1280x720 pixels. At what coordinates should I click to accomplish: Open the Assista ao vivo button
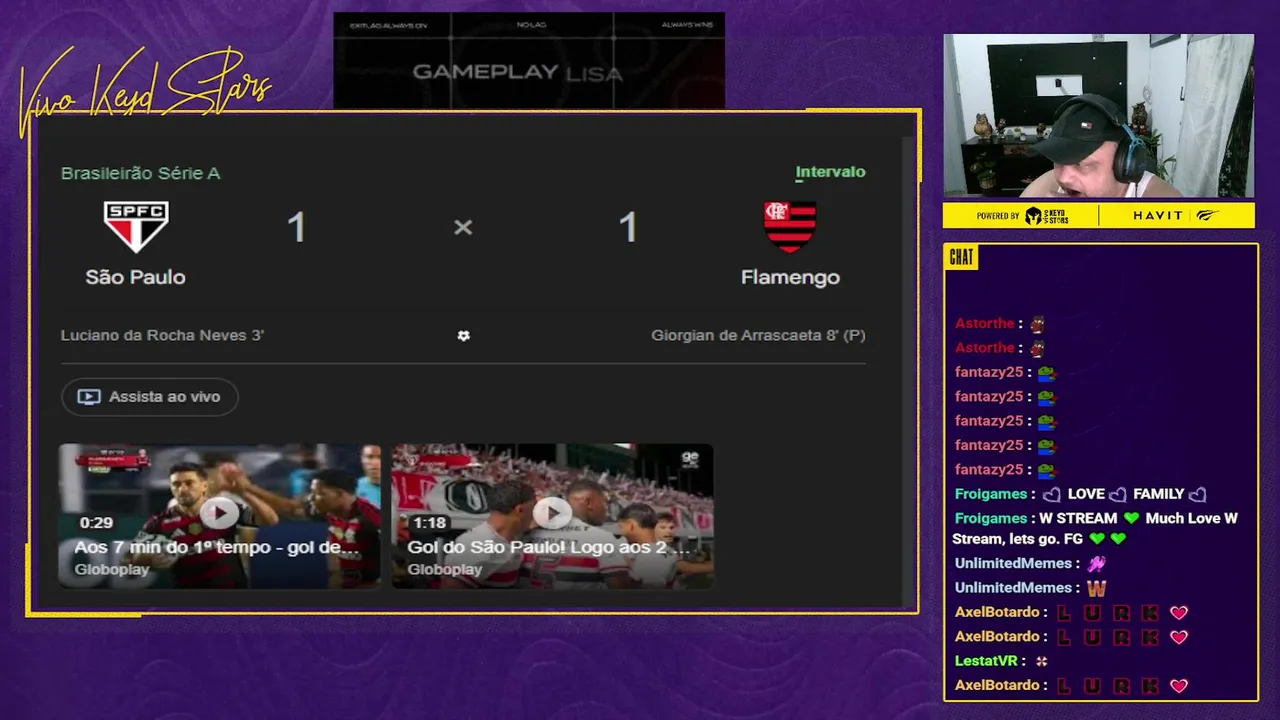click(x=149, y=397)
